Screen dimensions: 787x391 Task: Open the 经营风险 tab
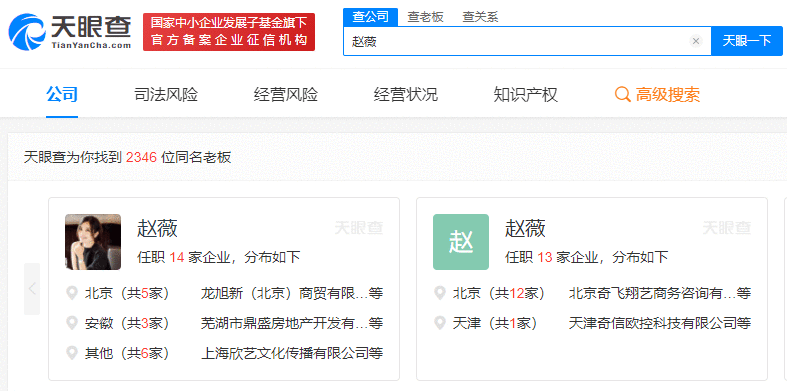[286, 94]
